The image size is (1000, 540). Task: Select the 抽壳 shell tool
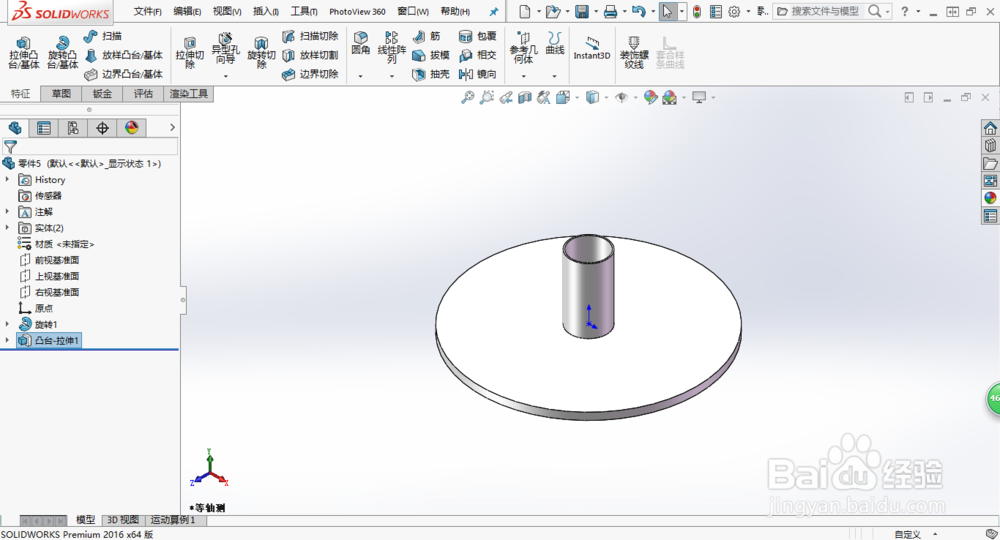coord(431,75)
